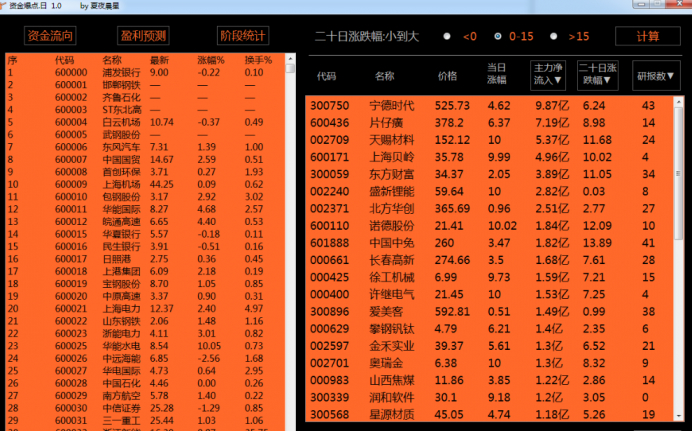Sort by 二十日涨跌幅 column

click(x=598, y=75)
